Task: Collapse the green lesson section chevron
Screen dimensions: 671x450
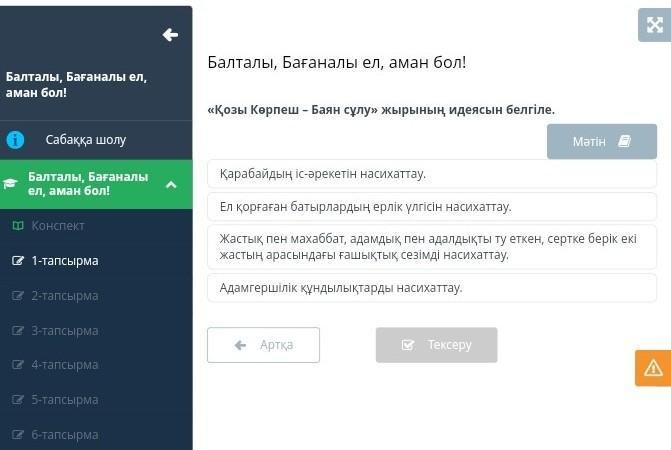Action: coord(171,184)
